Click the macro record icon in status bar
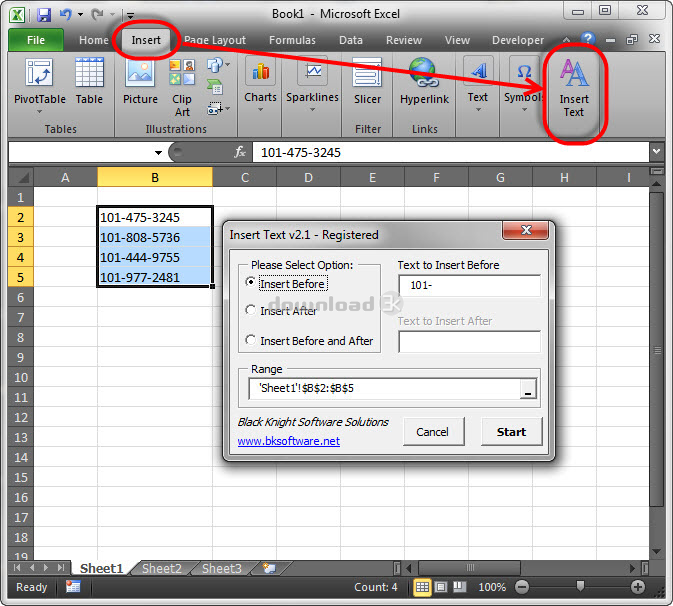673x606 pixels. click(73, 587)
